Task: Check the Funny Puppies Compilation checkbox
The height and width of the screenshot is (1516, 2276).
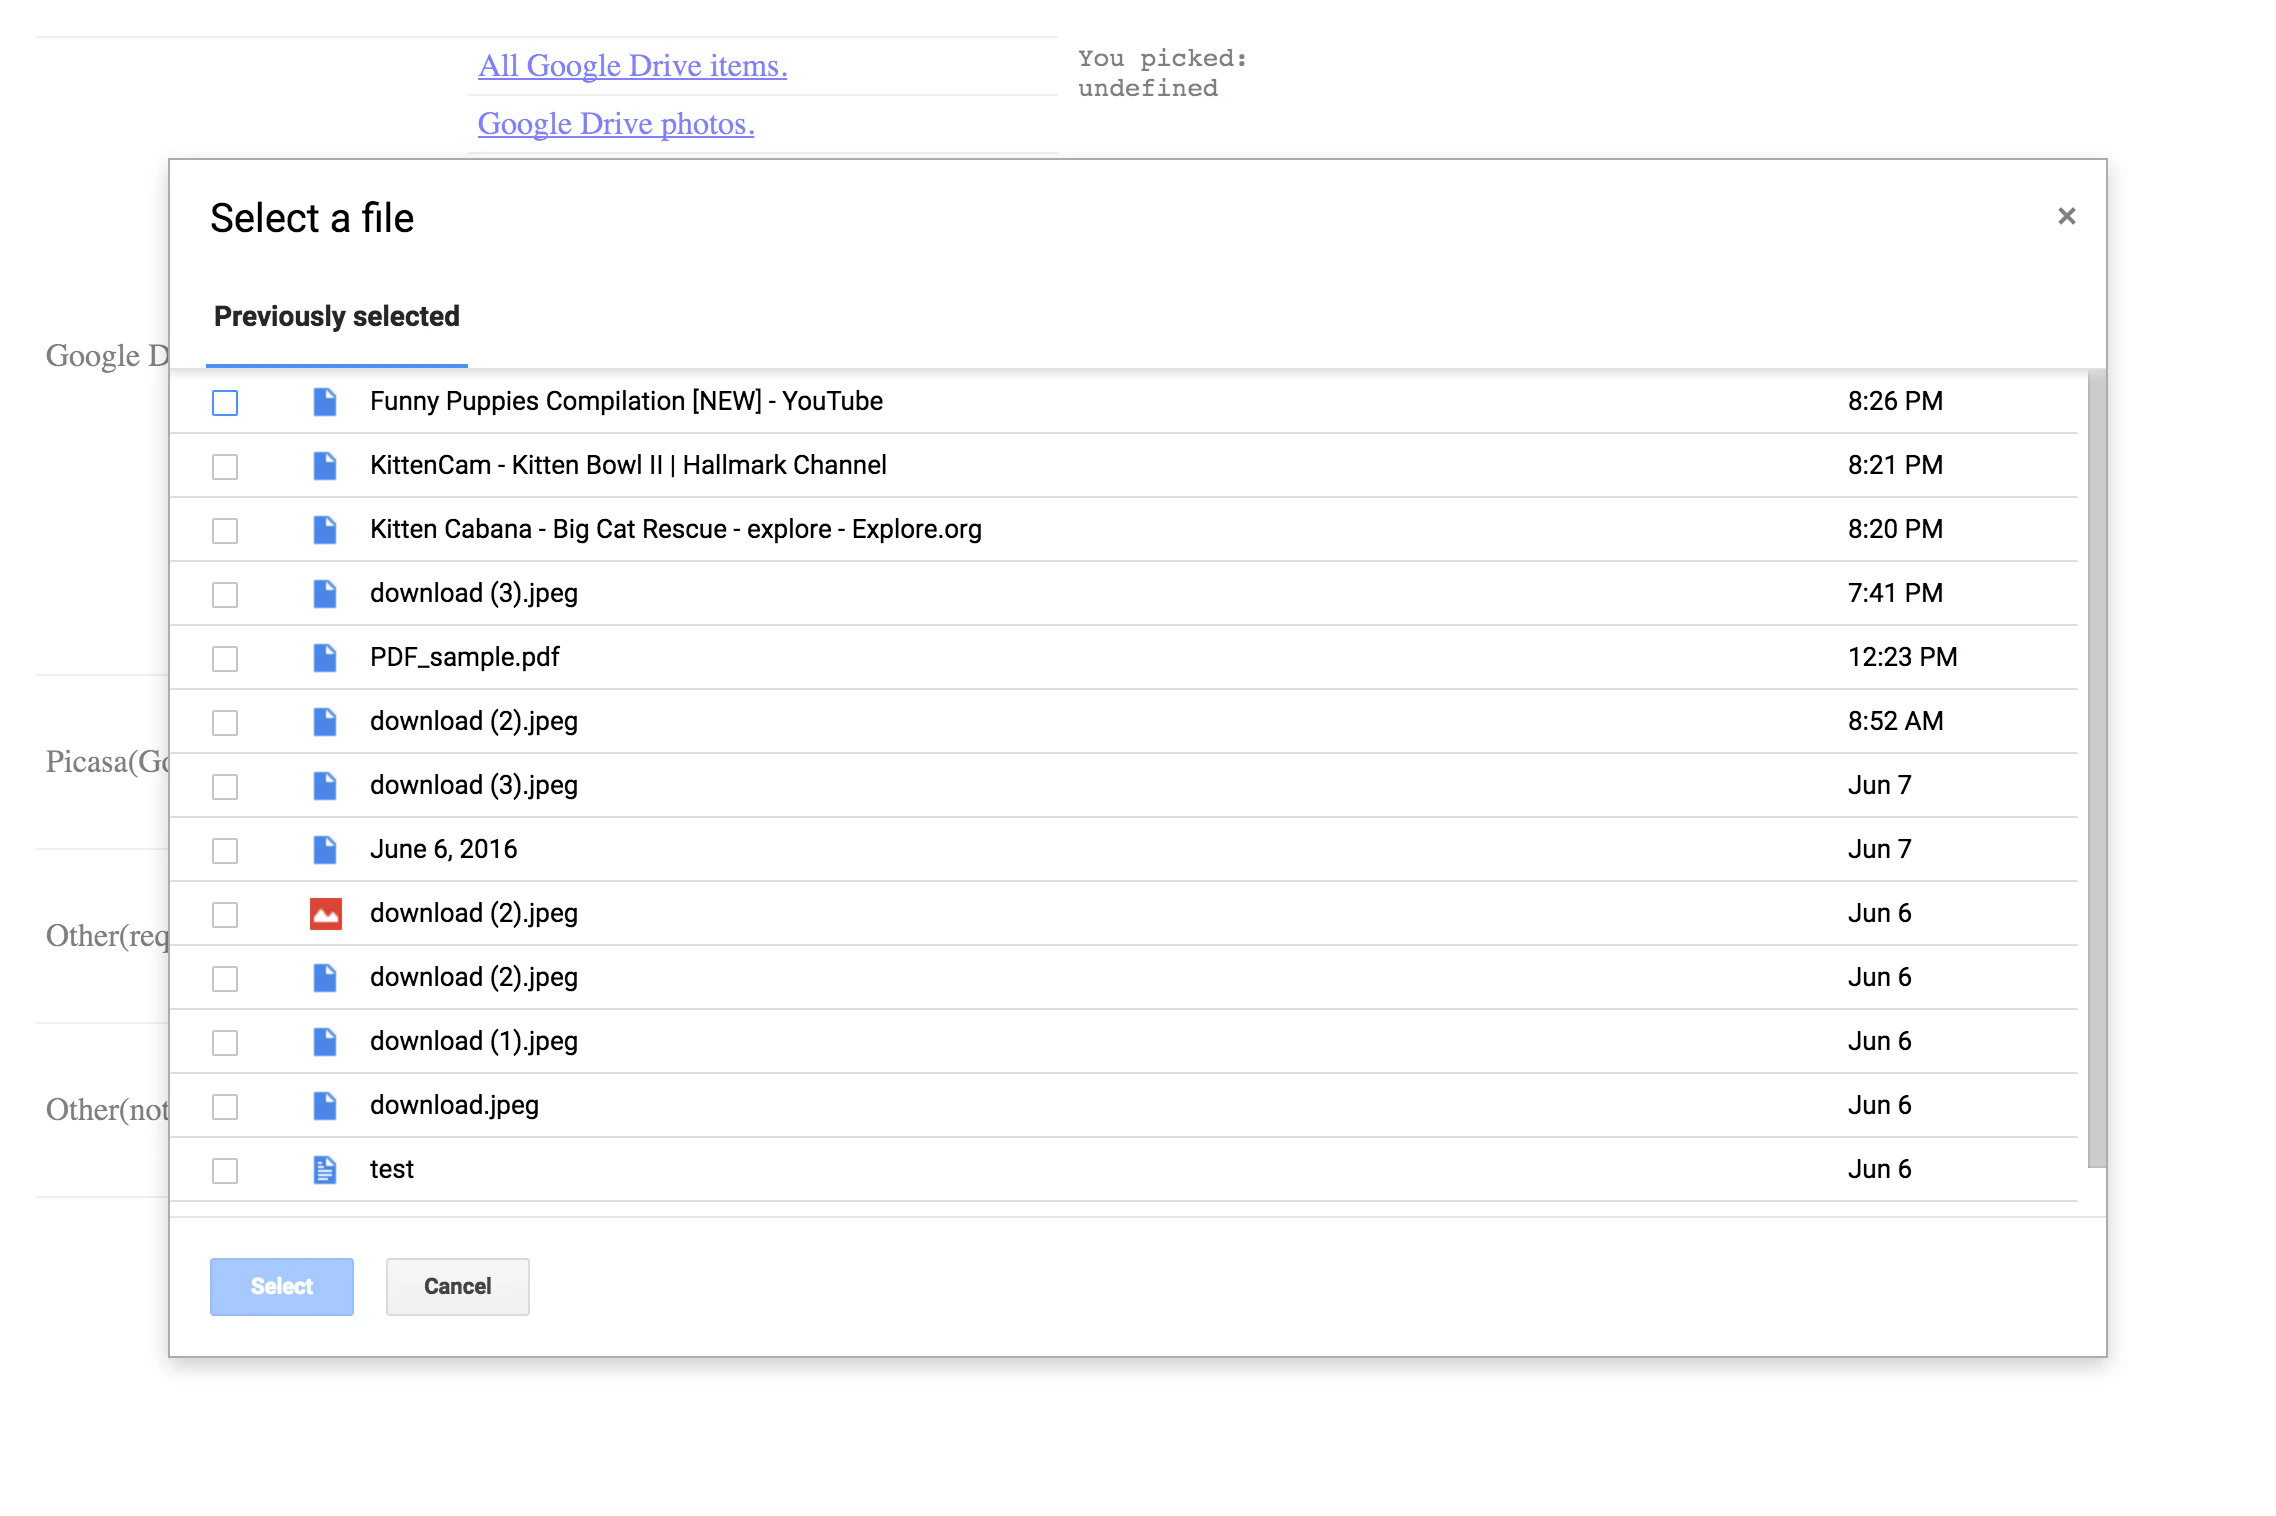Action: click(x=225, y=403)
